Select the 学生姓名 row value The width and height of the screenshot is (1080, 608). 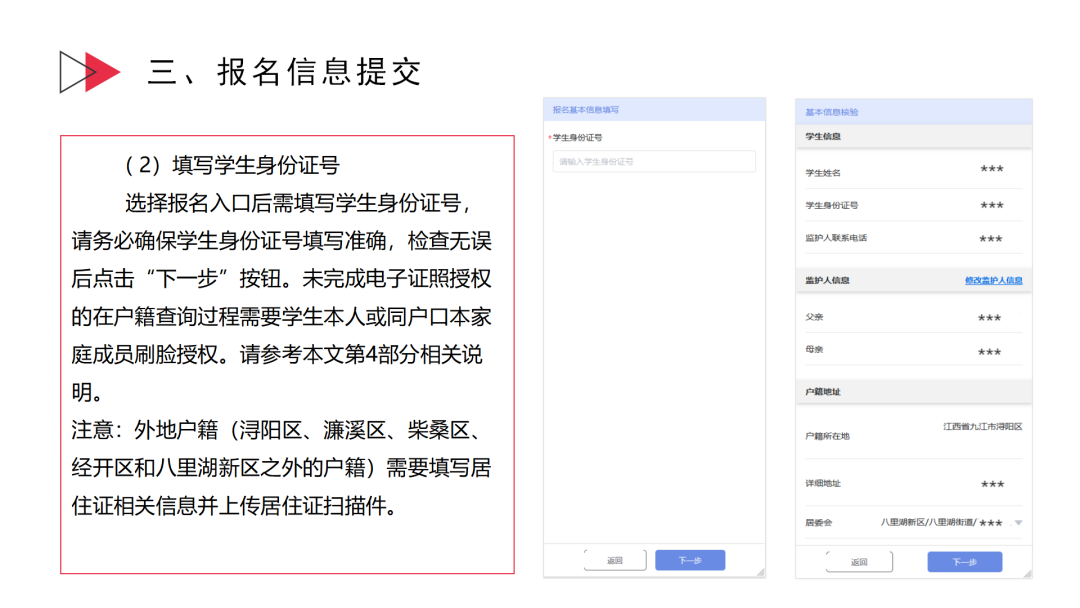990,170
